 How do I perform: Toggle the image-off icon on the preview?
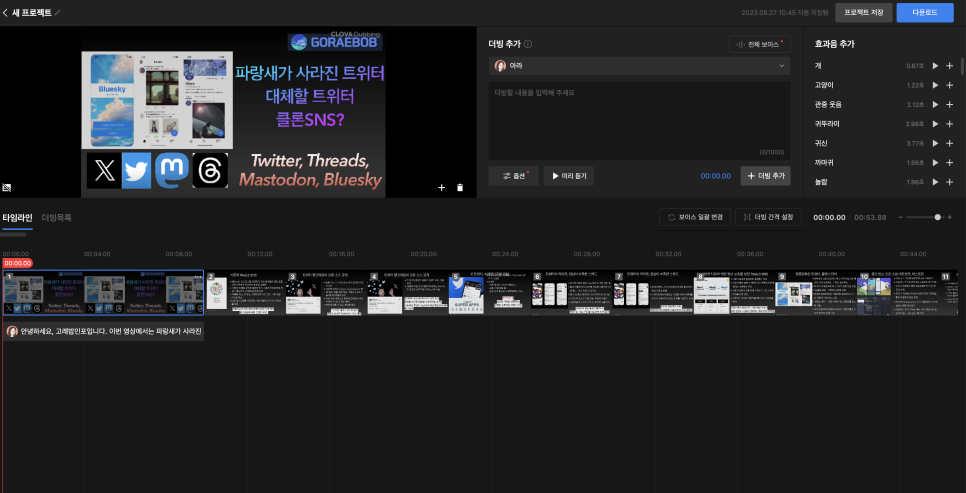click(x=7, y=187)
